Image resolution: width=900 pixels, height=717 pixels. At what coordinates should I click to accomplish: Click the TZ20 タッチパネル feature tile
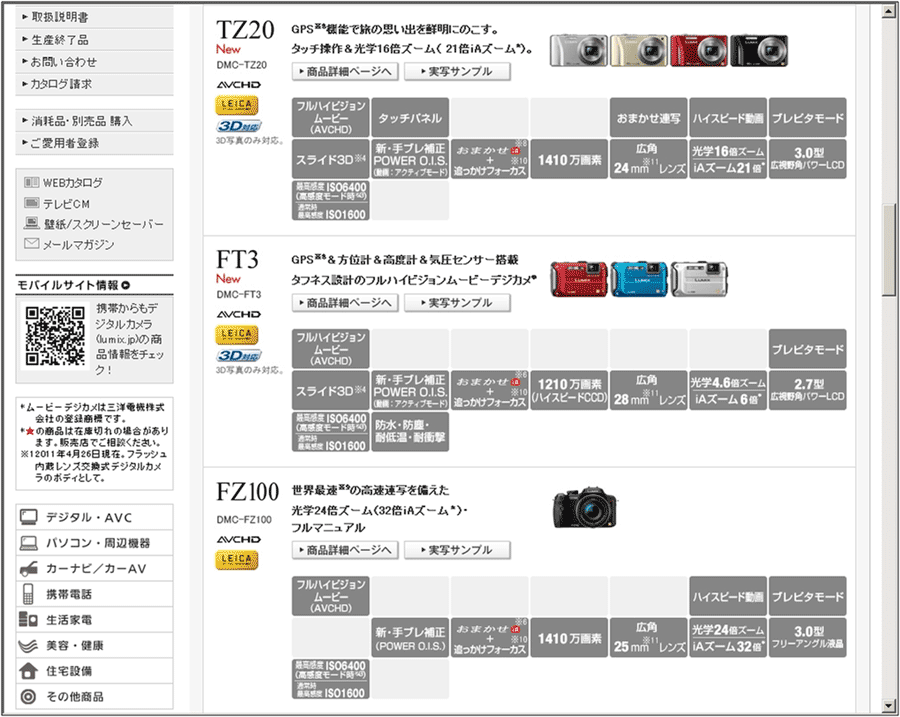[410, 118]
